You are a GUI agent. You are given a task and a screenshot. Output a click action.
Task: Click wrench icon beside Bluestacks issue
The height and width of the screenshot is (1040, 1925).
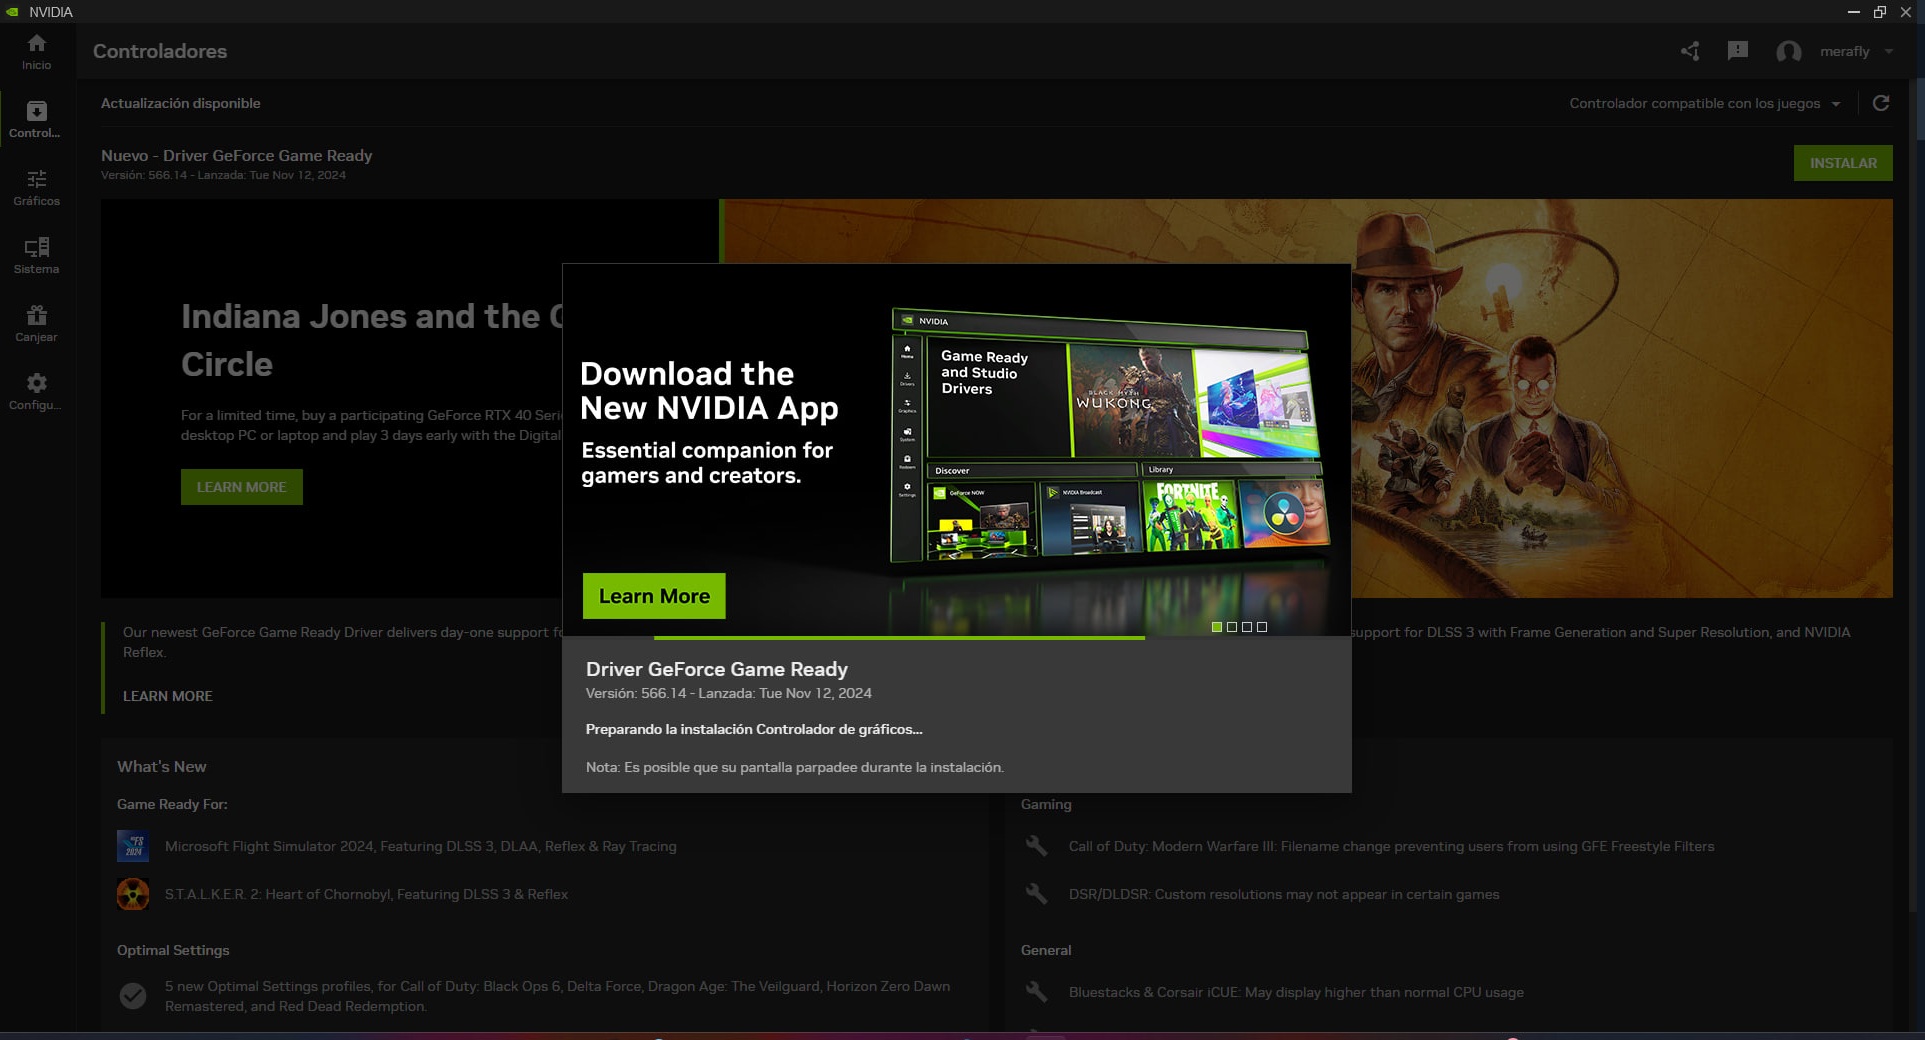[x=1037, y=992]
